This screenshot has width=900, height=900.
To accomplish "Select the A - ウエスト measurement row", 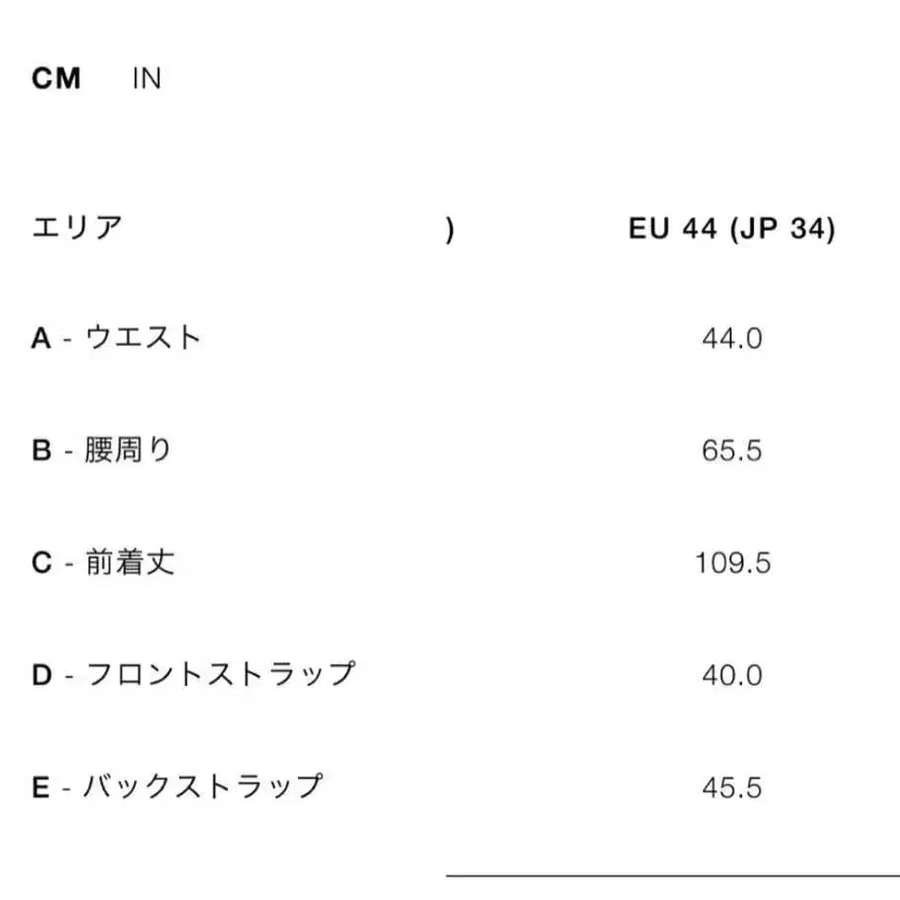I will (x=118, y=337).
